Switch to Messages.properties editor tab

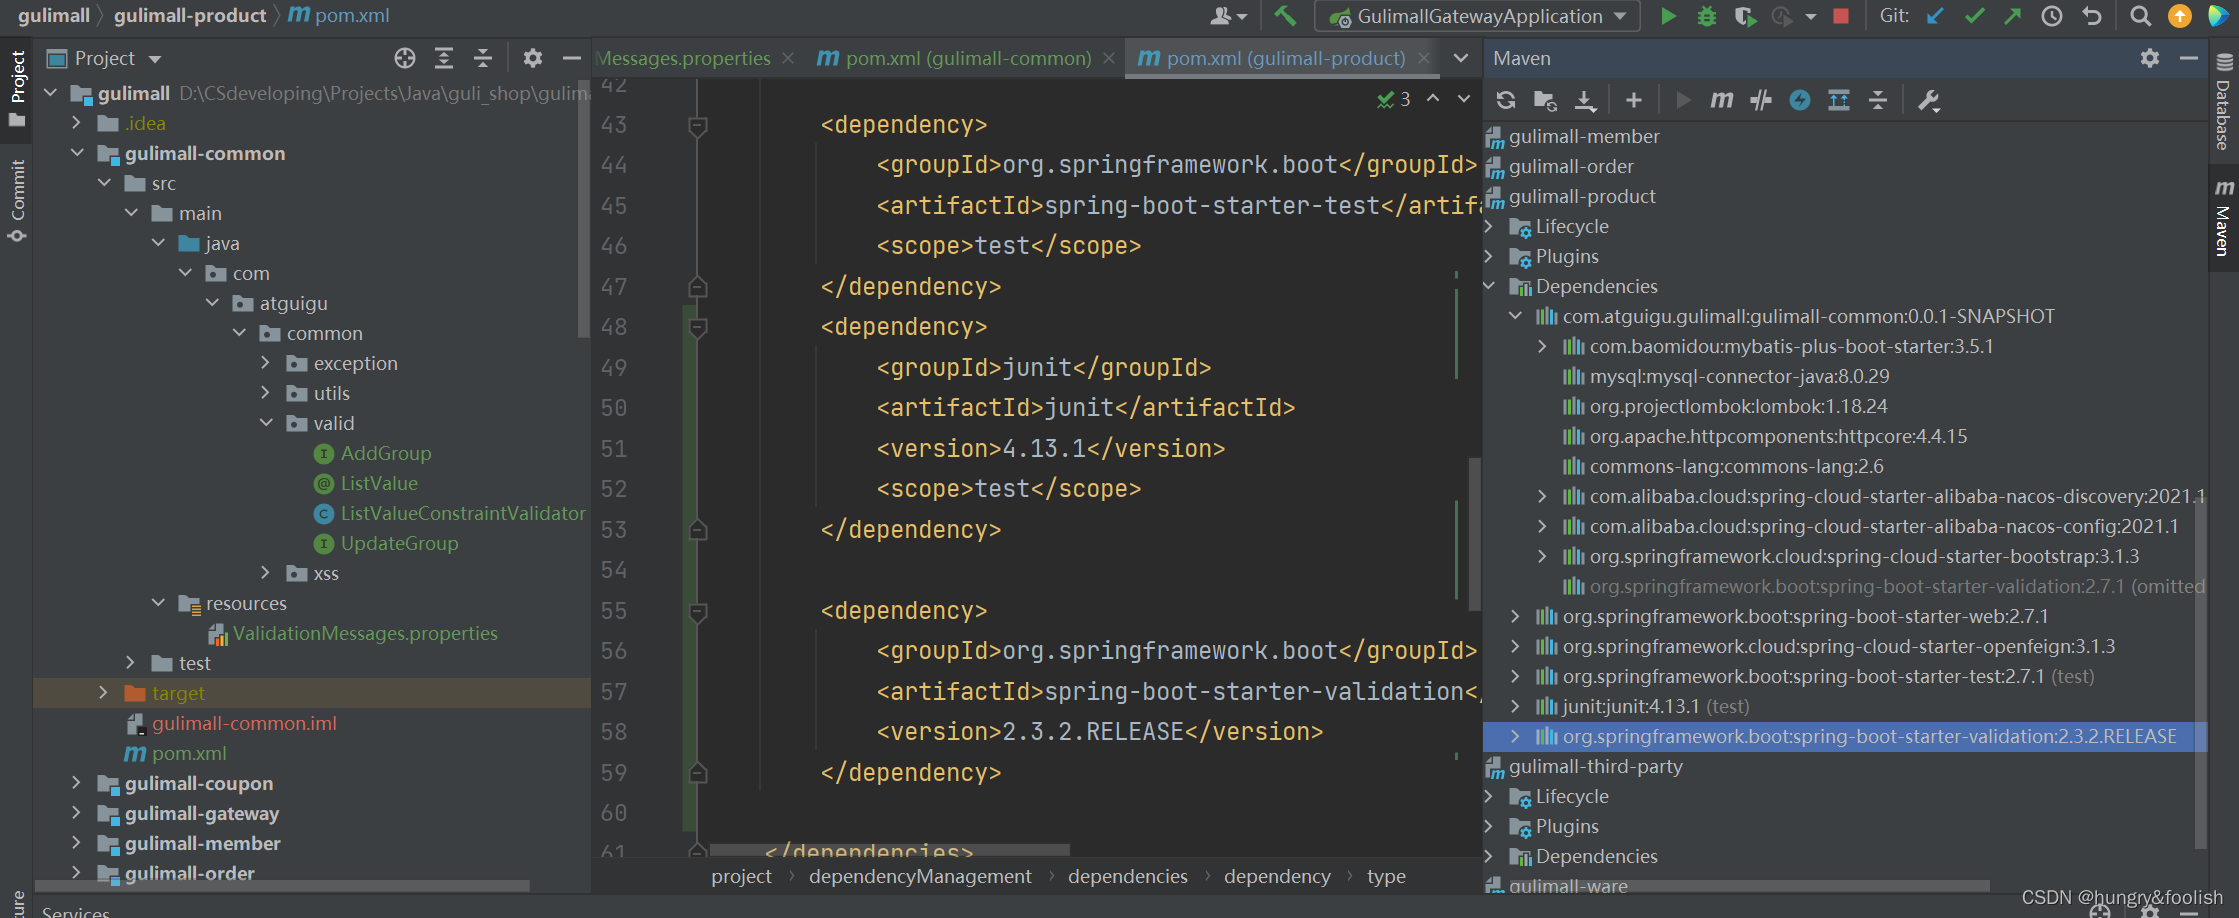click(683, 58)
